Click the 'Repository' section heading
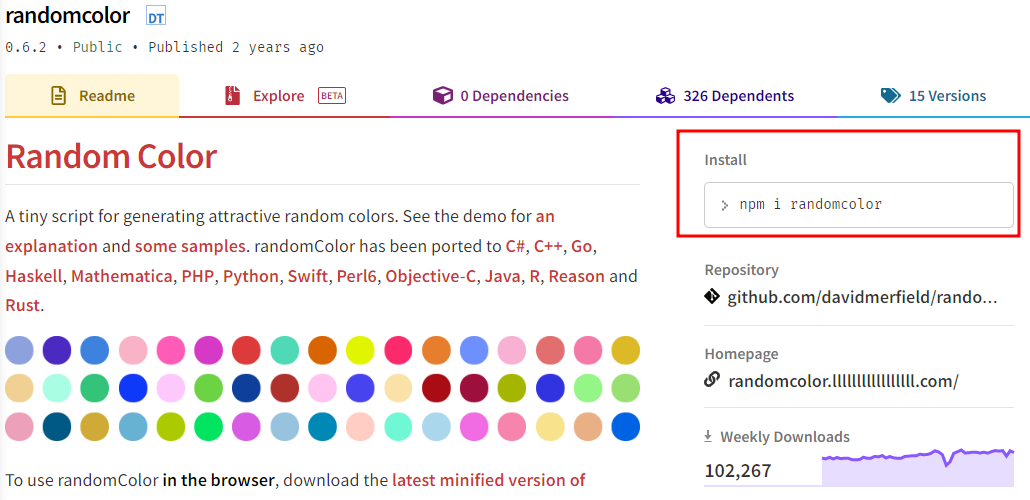Screen dimensions: 1030x500 [742, 270]
